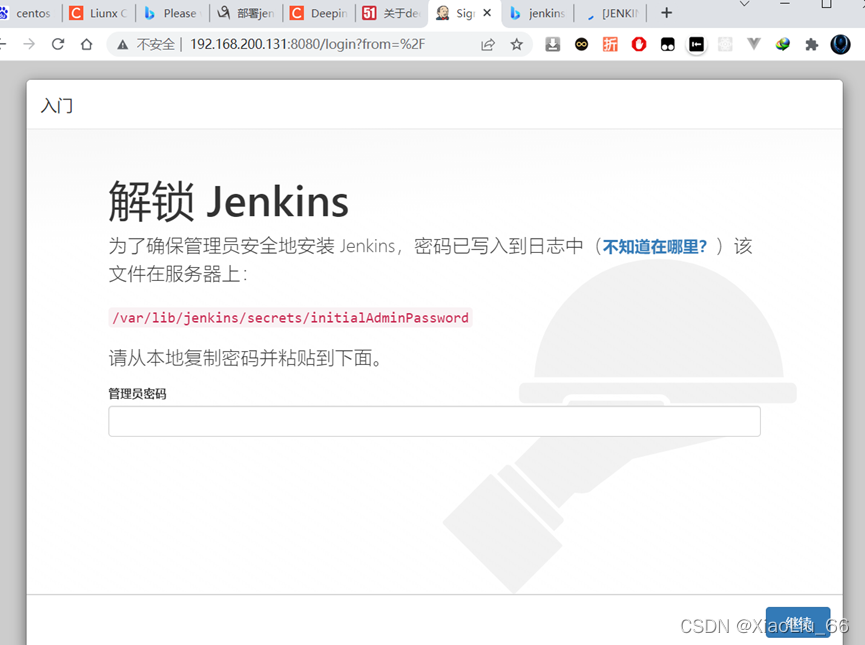Switch to the [JENKIN tab
Viewport: 865px width, 645px height.
(611, 13)
